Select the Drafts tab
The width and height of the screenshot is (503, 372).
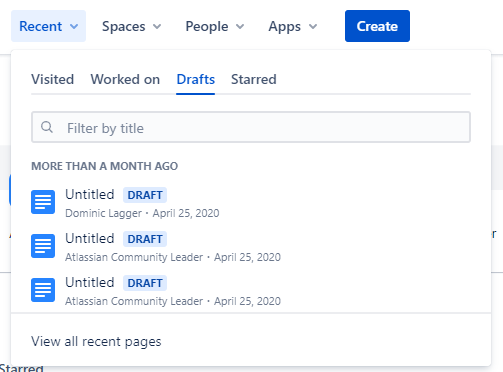pos(196,79)
